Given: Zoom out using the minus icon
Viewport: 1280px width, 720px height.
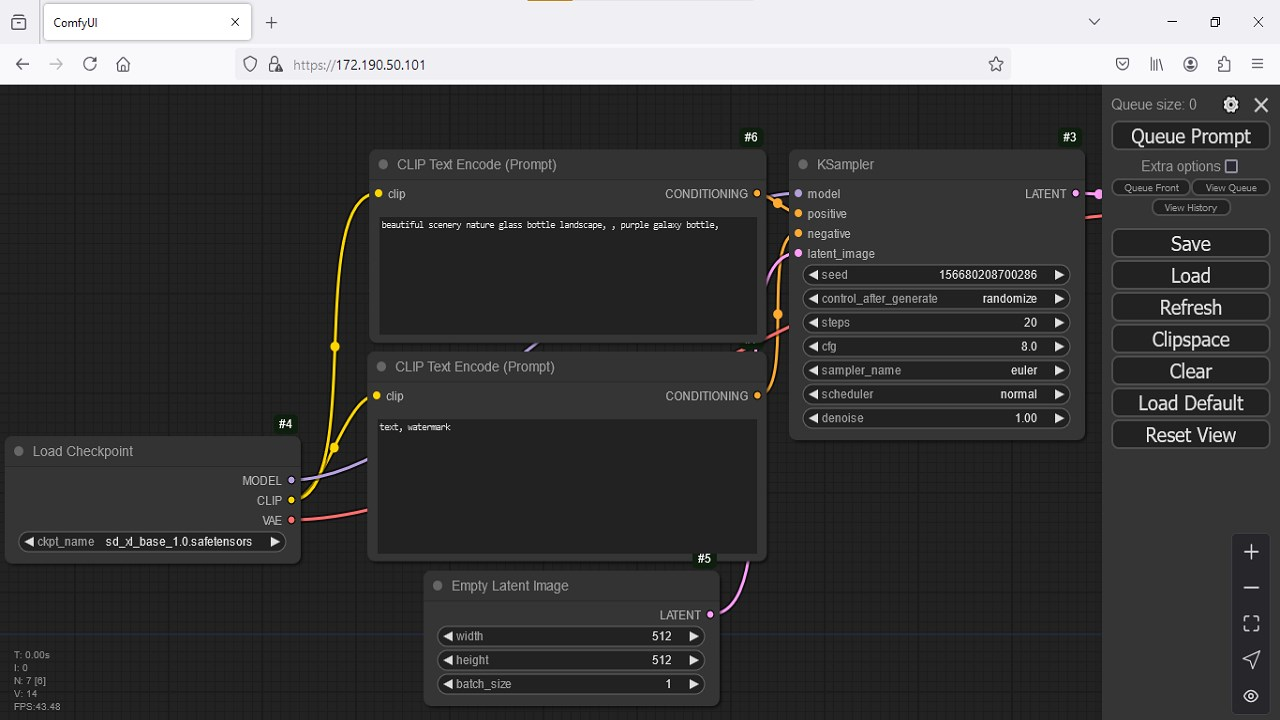Looking at the screenshot, I should coord(1251,588).
